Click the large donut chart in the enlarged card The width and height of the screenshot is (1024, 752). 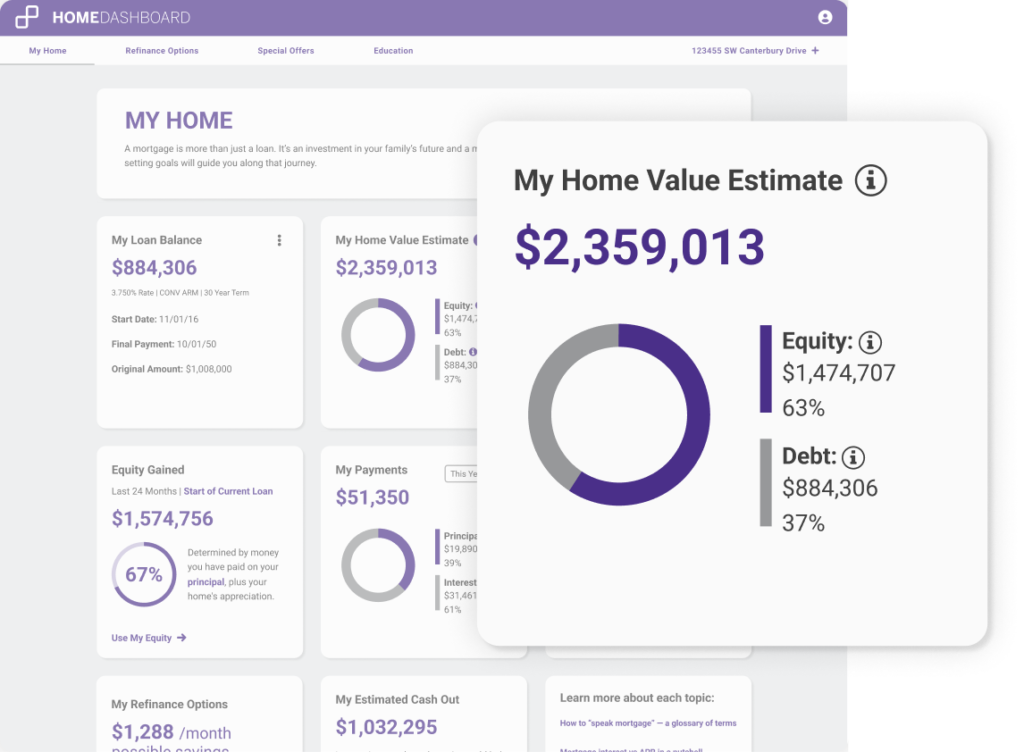tap(619, 415)
